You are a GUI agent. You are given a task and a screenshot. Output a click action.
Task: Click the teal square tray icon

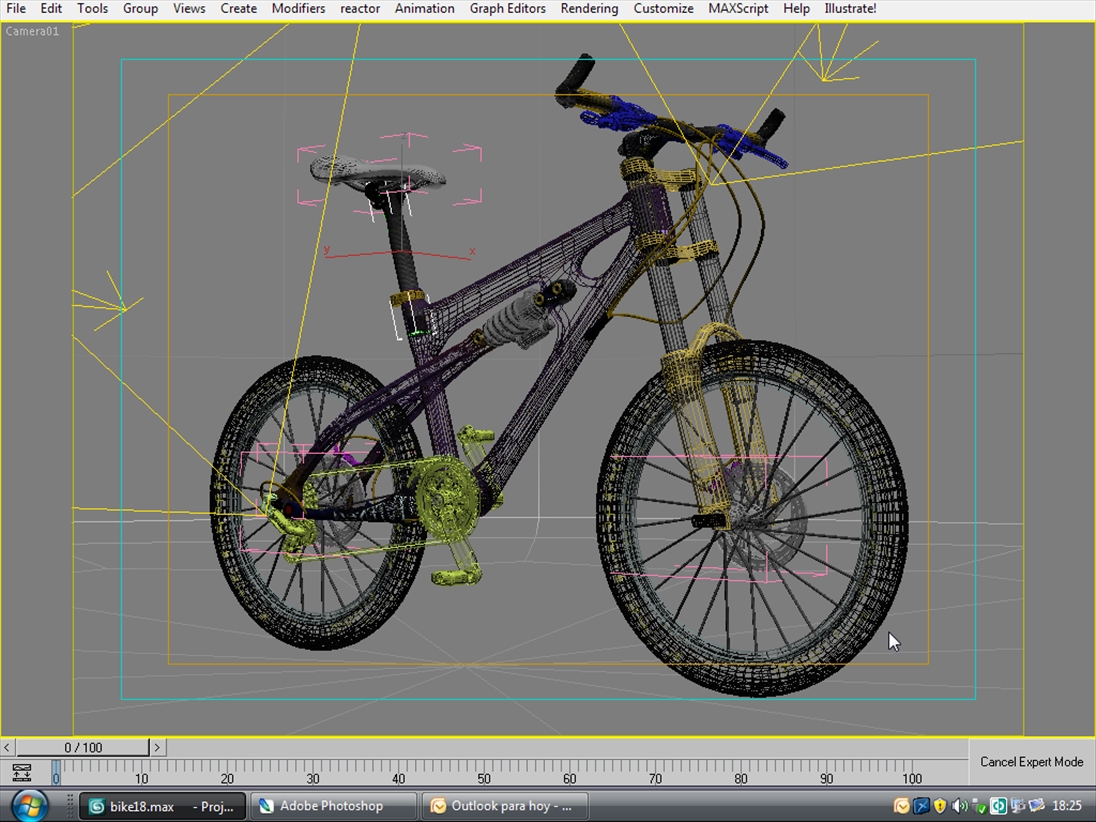coord(998,806)
